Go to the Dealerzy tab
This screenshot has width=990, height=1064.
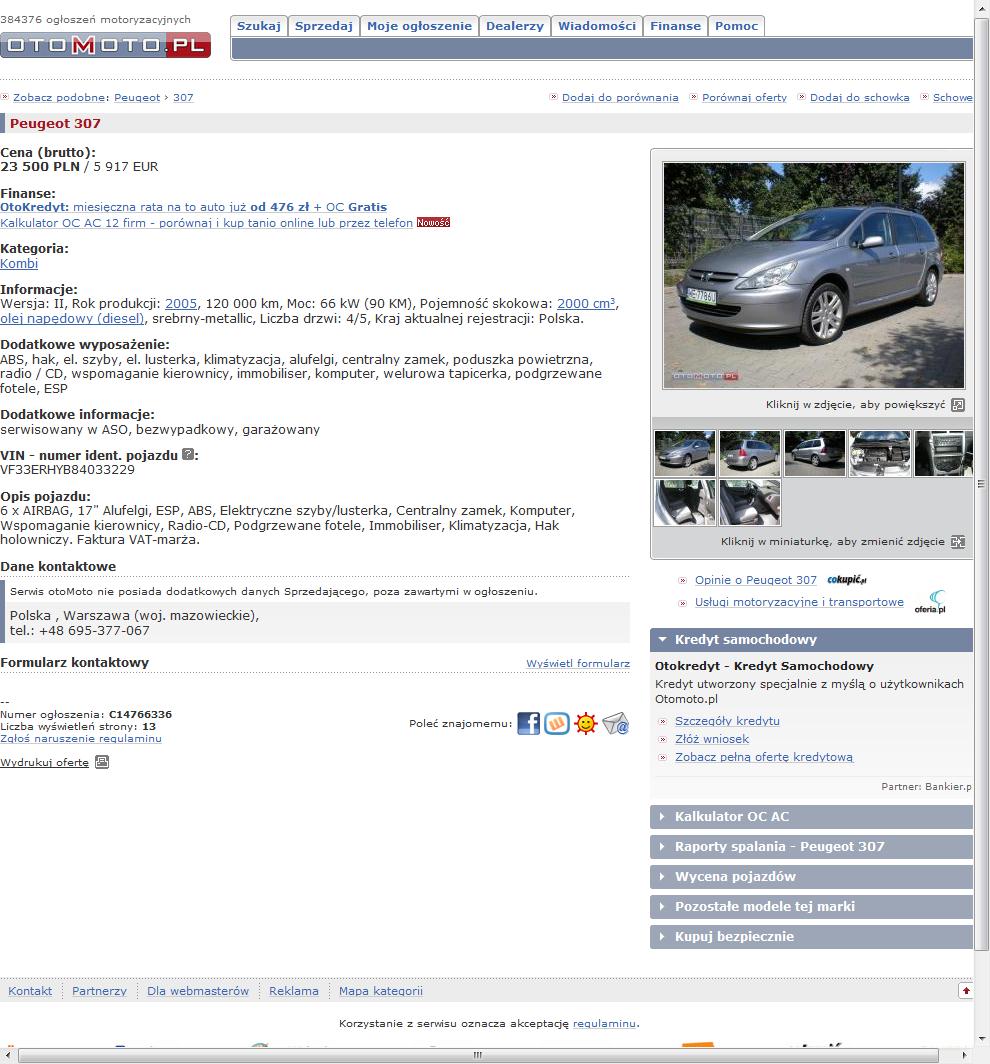pyautogui.click(x=515, y=26)
